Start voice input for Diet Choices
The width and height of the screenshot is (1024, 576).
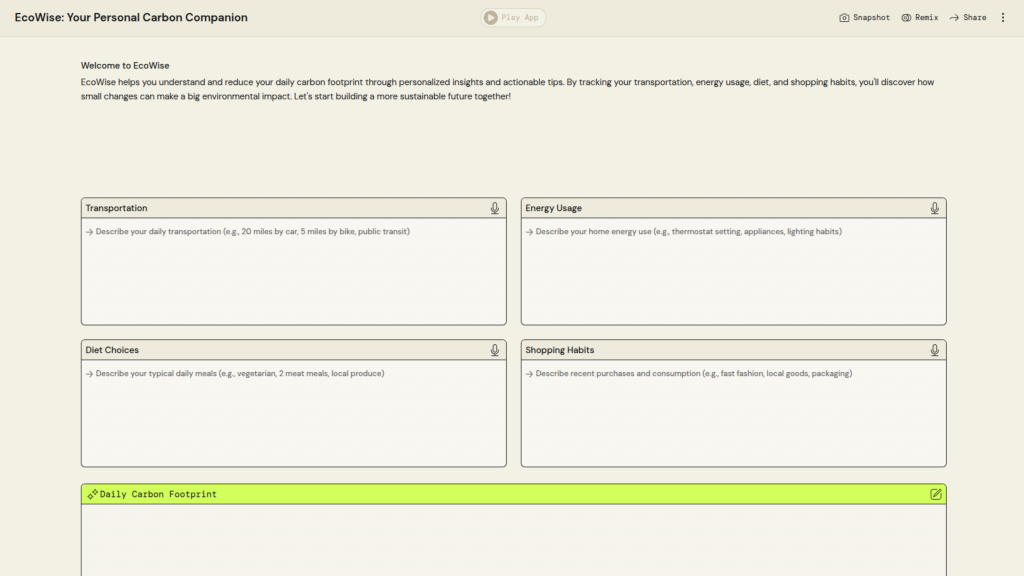(494, 350)
